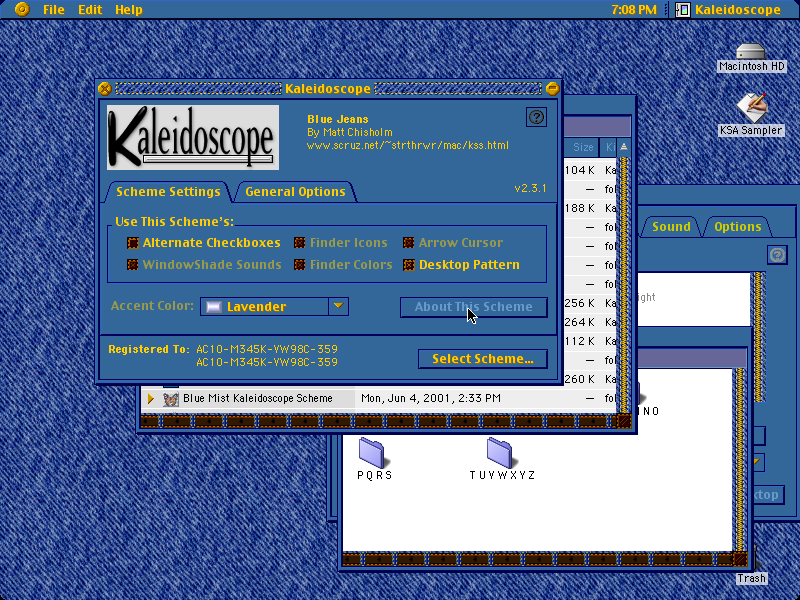Screen dimensions: 800x600
Task: Open the Edit menu
Action: [90, 10]
